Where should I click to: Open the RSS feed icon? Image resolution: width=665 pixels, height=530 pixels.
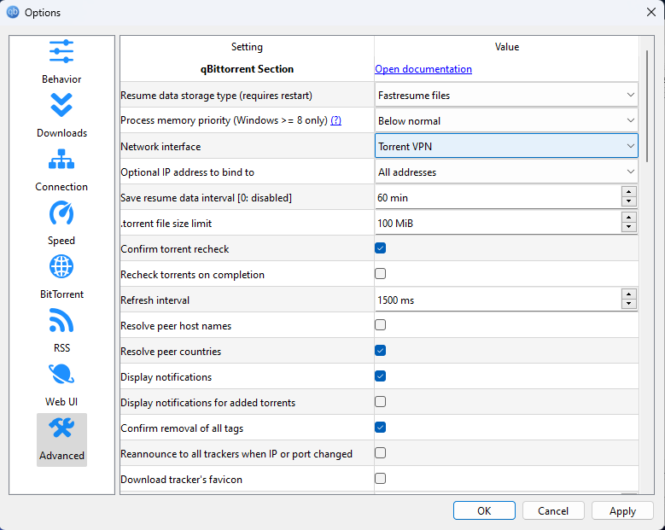coord(61,321)
